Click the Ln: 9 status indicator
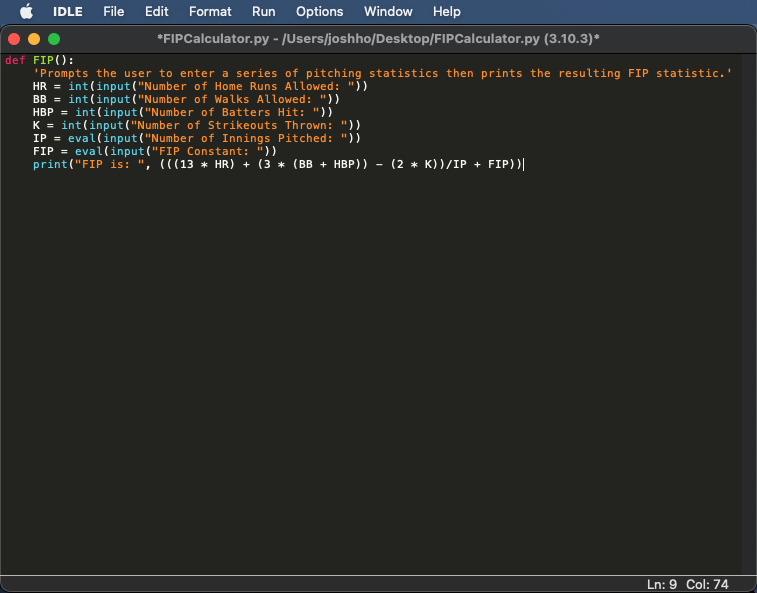The width and height of the screenshot is (757, 593). [662, 585]
